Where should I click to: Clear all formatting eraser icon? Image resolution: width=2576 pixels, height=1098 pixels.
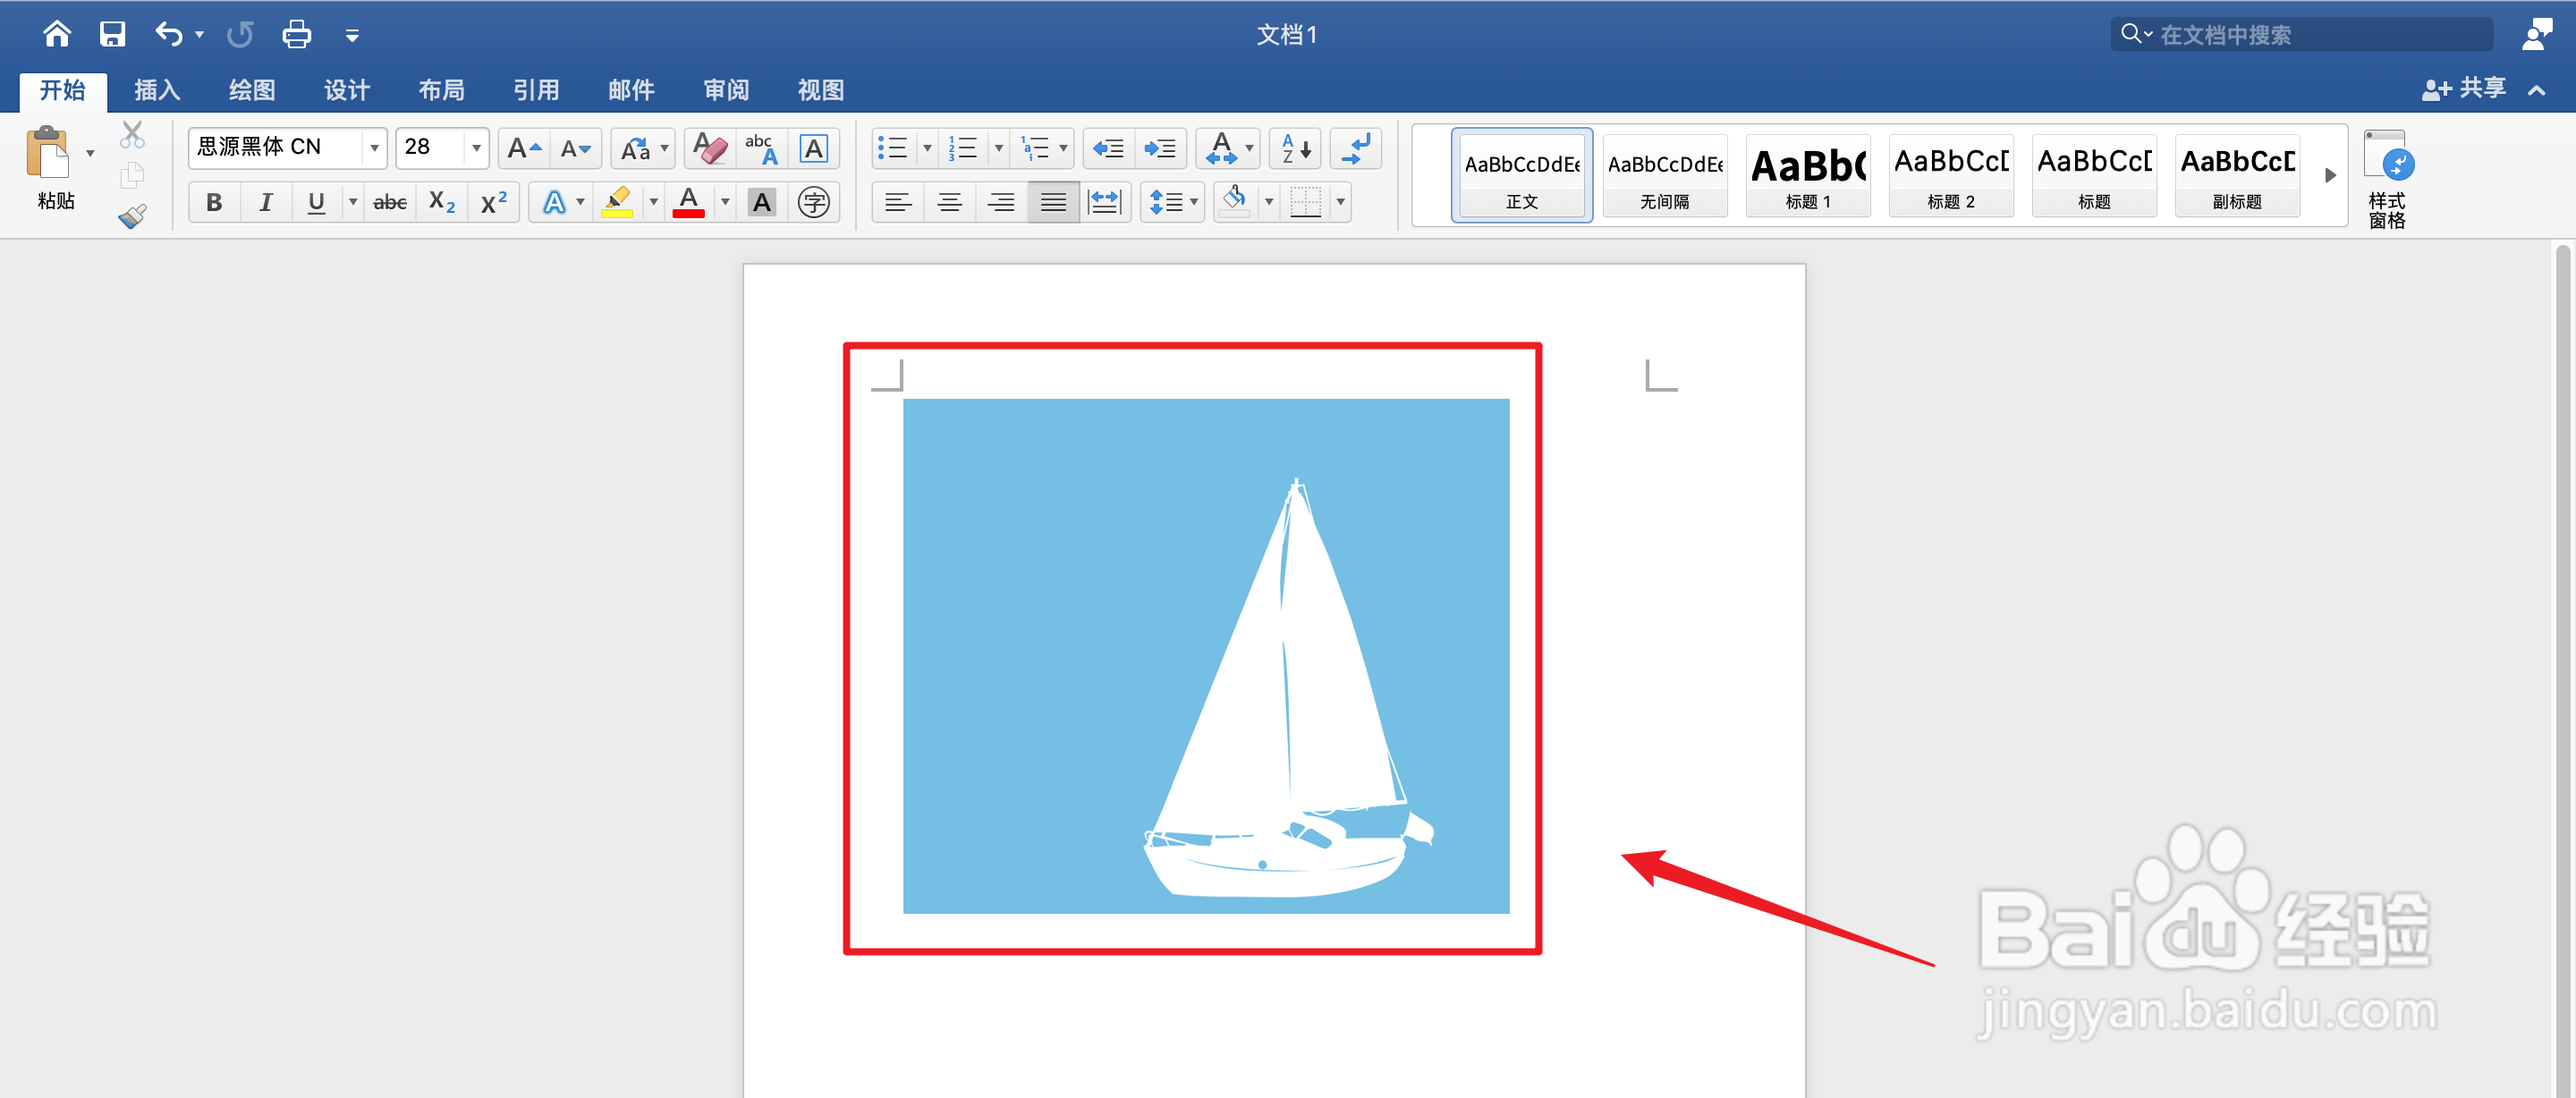(x=709, y=148)
